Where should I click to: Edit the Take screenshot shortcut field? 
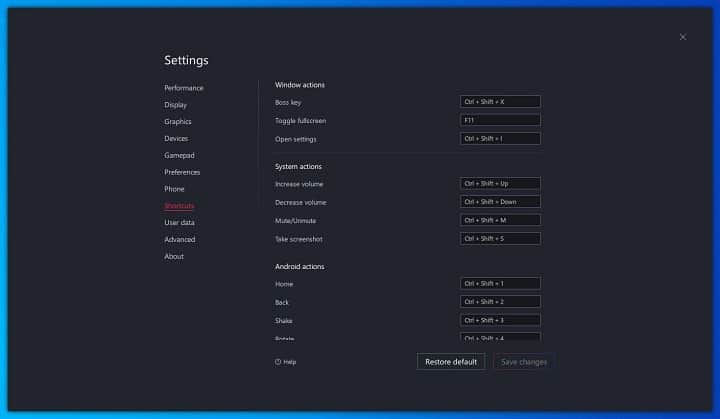(500, 238)
